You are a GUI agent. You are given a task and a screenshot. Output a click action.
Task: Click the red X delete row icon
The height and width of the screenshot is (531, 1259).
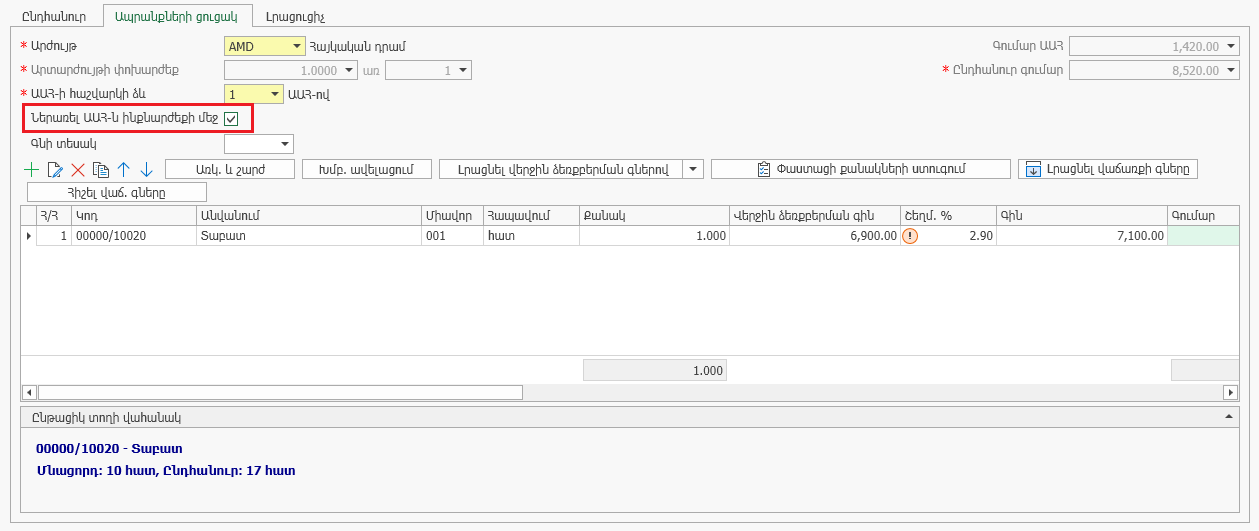coord(77,170)
